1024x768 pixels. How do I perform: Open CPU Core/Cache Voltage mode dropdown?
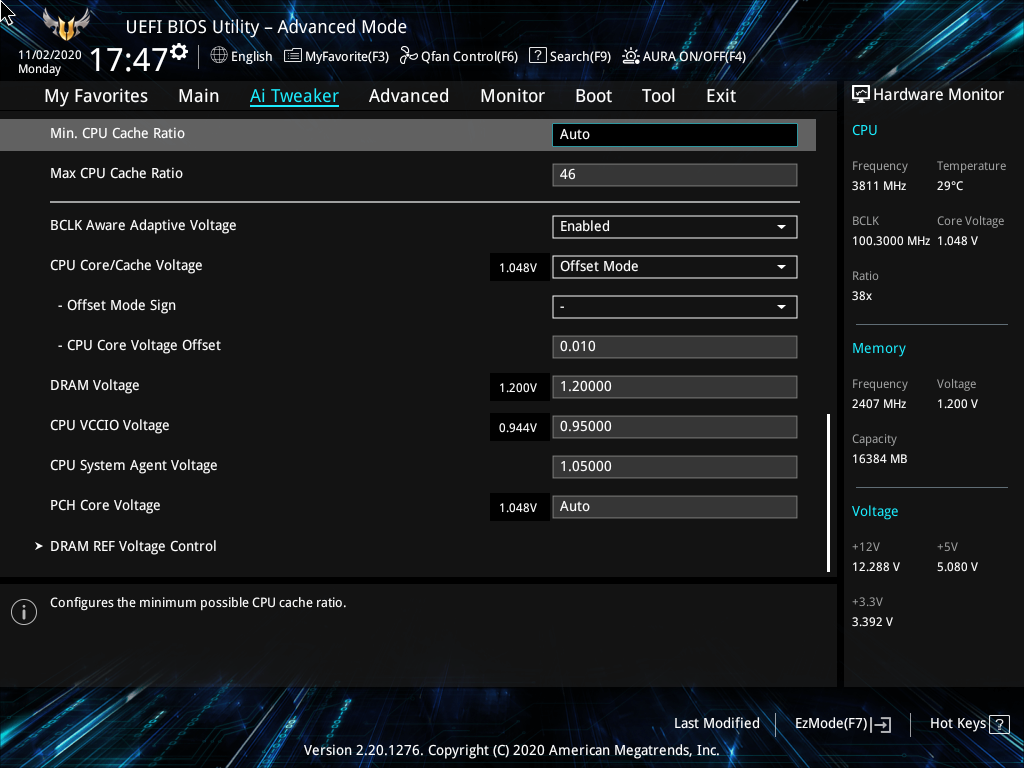point(675,266)
